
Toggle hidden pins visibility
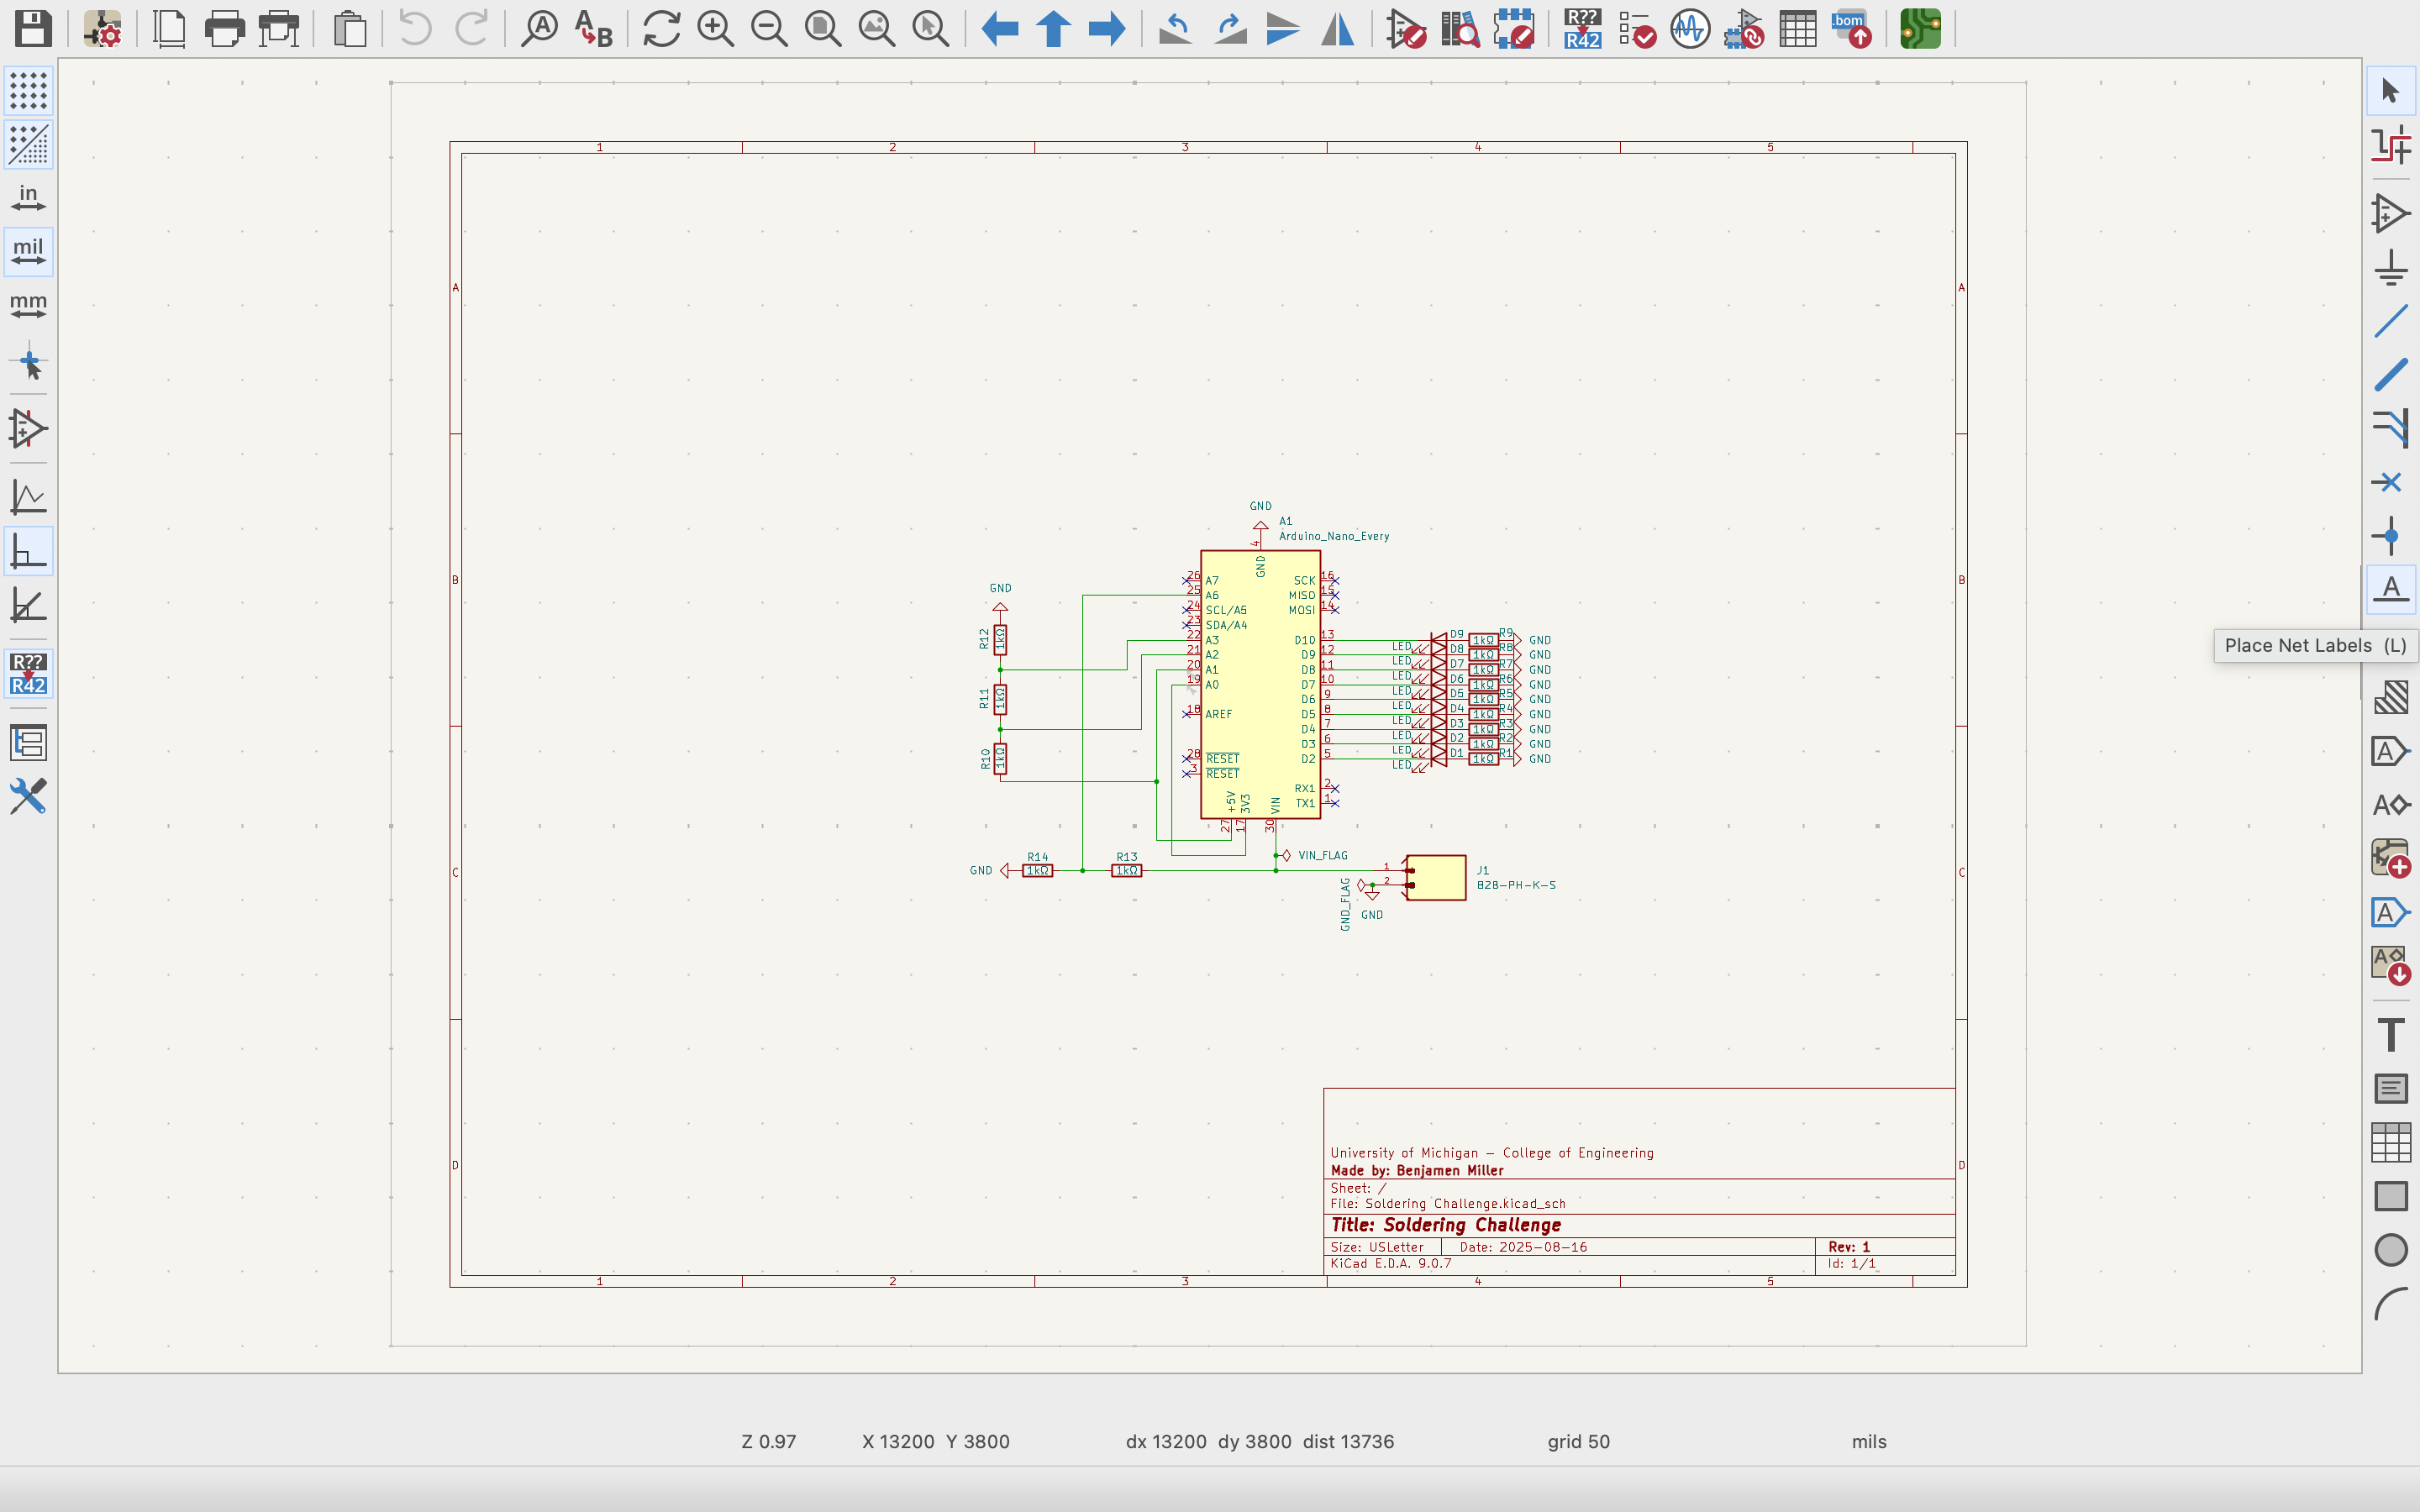pos(28,430)
